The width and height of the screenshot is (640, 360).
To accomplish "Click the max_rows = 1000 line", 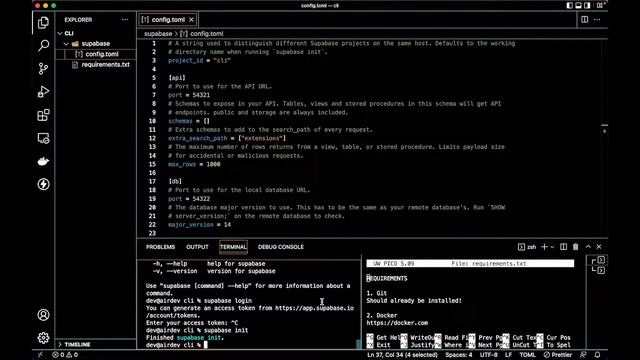I will tap(194, 164).
